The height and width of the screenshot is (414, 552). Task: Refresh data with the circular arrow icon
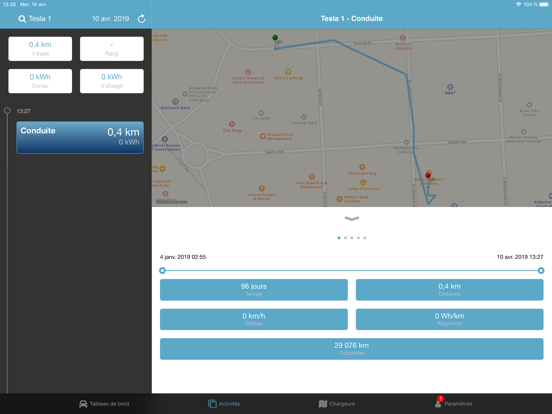(x=142, y=19)
